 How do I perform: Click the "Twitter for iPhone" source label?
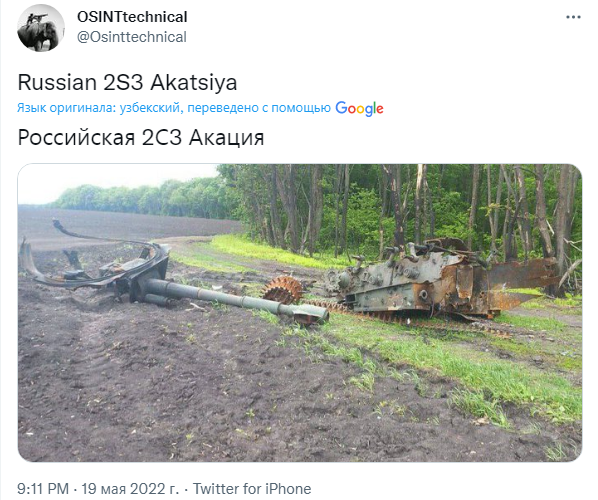coord(252,489)
